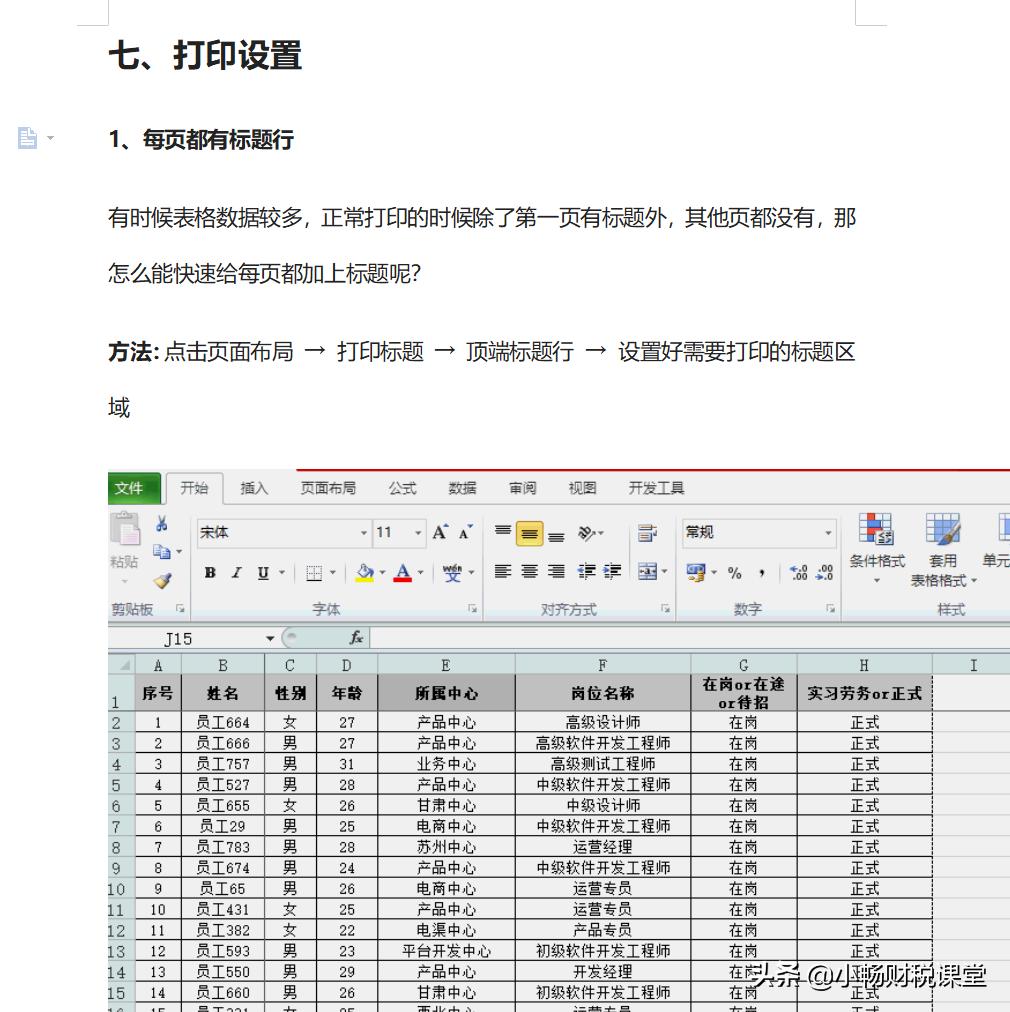1010x1012 pixels.
Task: Apply Percent Style from the Number group
Action: coord(736,573)
